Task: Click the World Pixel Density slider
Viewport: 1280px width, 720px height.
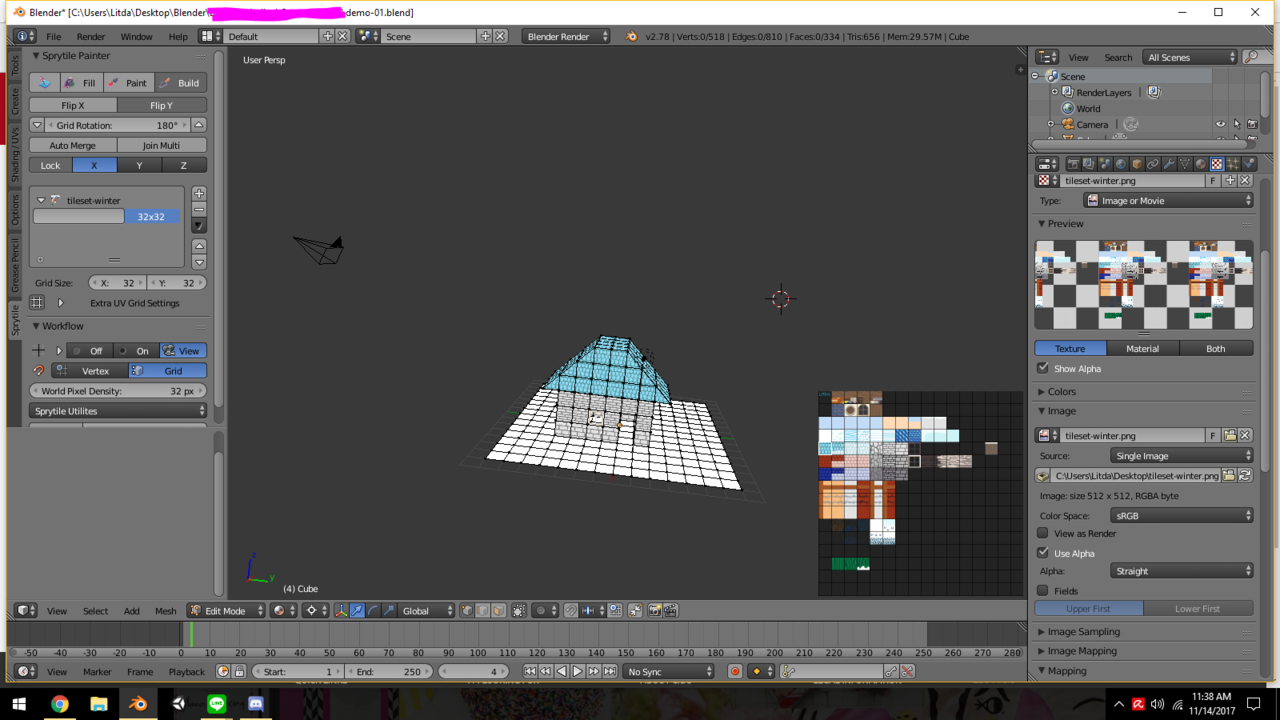Action: click(117, 391)
